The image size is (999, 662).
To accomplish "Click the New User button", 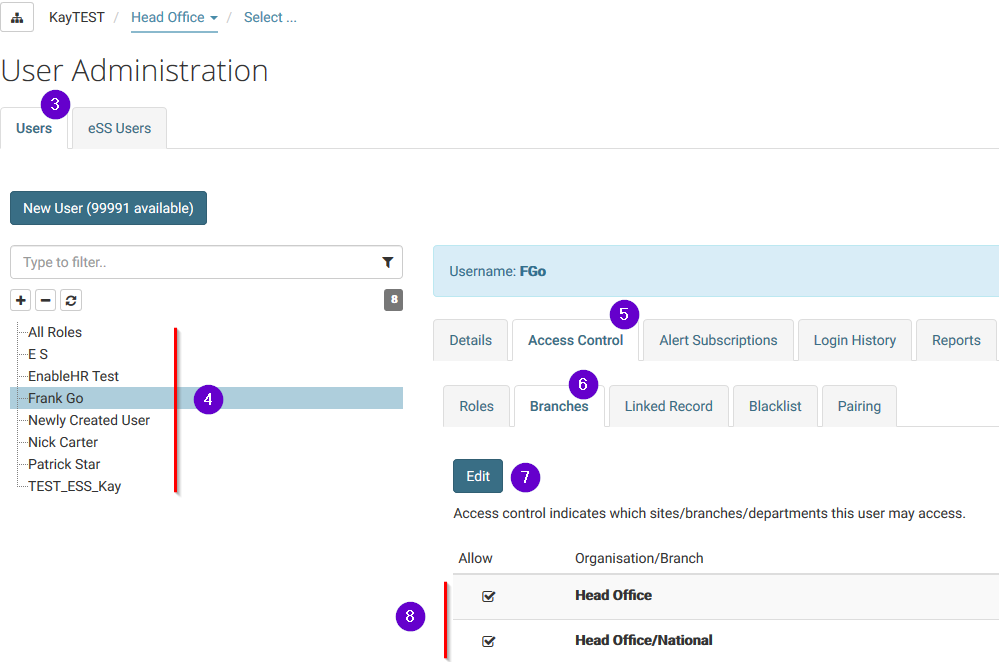I will coord(108,208).
